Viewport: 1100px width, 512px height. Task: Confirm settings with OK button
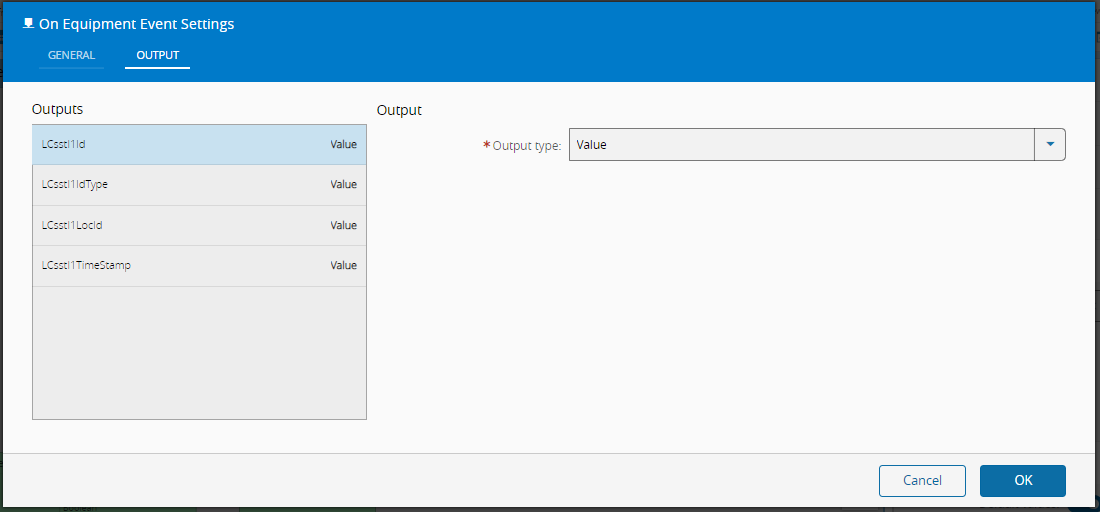coord(1023,481)
